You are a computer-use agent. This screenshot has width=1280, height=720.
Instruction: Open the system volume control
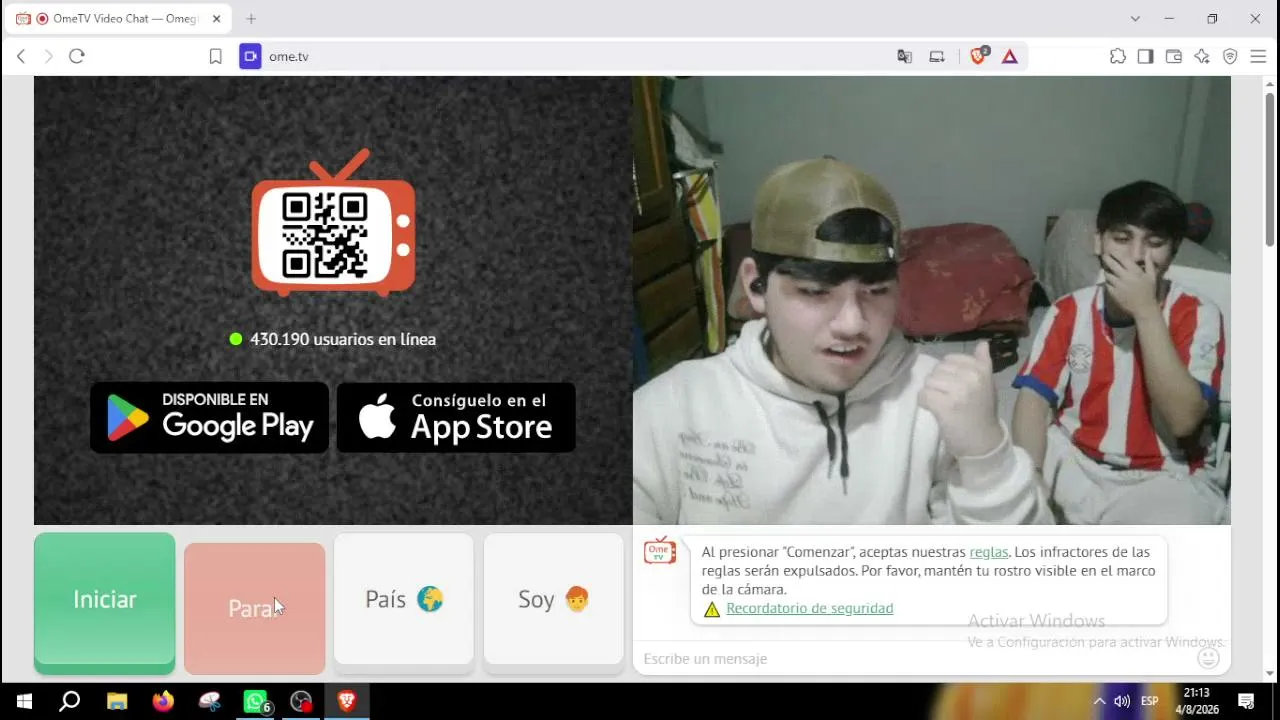point(1122,701)
